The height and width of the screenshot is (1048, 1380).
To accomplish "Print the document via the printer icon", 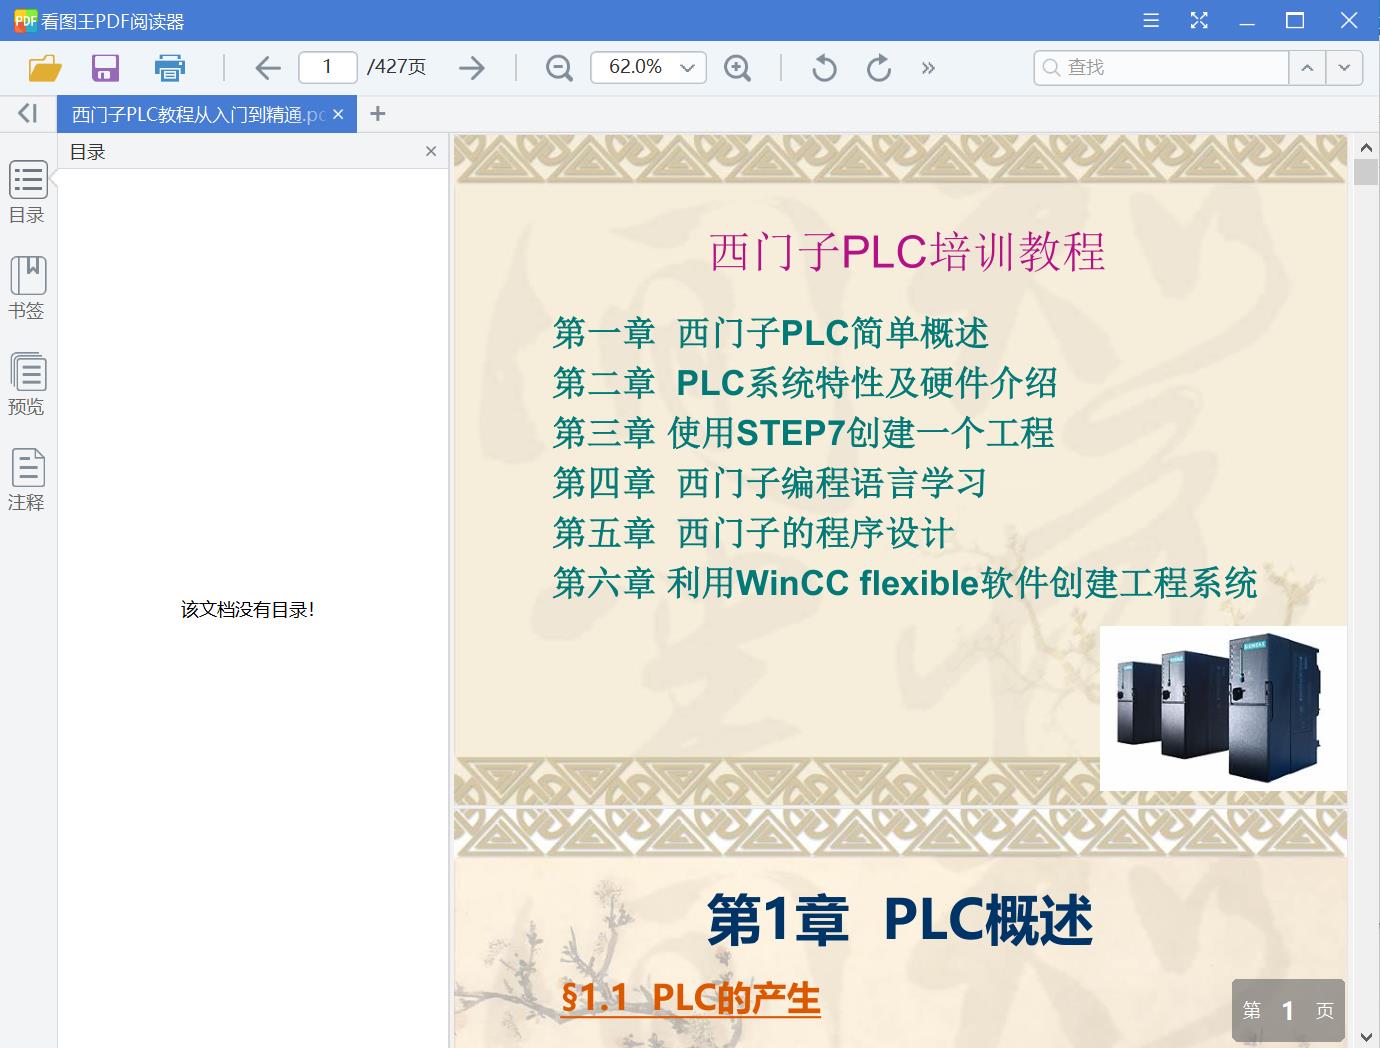I will (x=170, y=68).
